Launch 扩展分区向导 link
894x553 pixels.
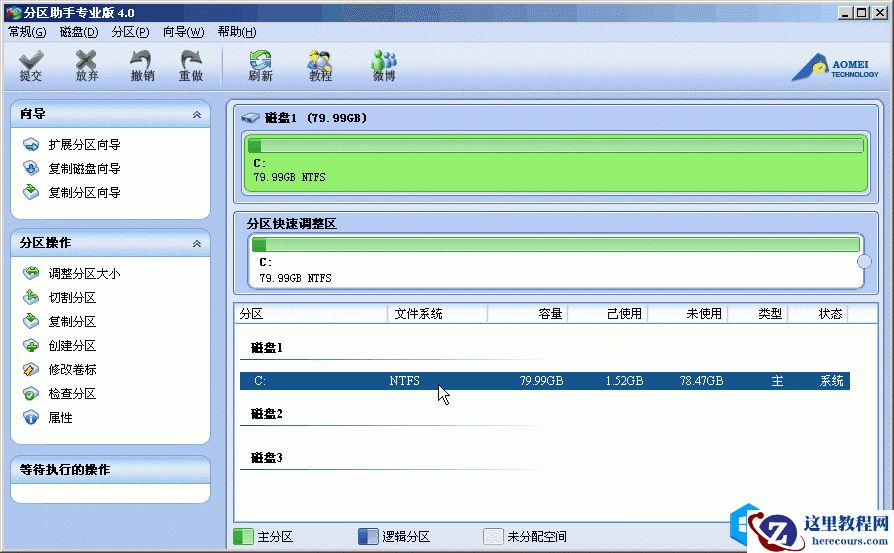84,145
